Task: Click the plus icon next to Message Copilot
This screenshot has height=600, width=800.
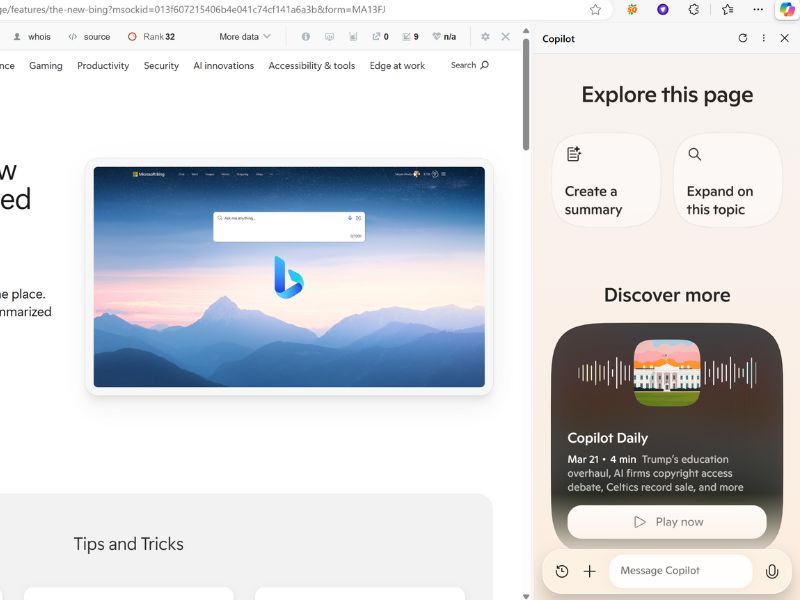Action: 590,571
